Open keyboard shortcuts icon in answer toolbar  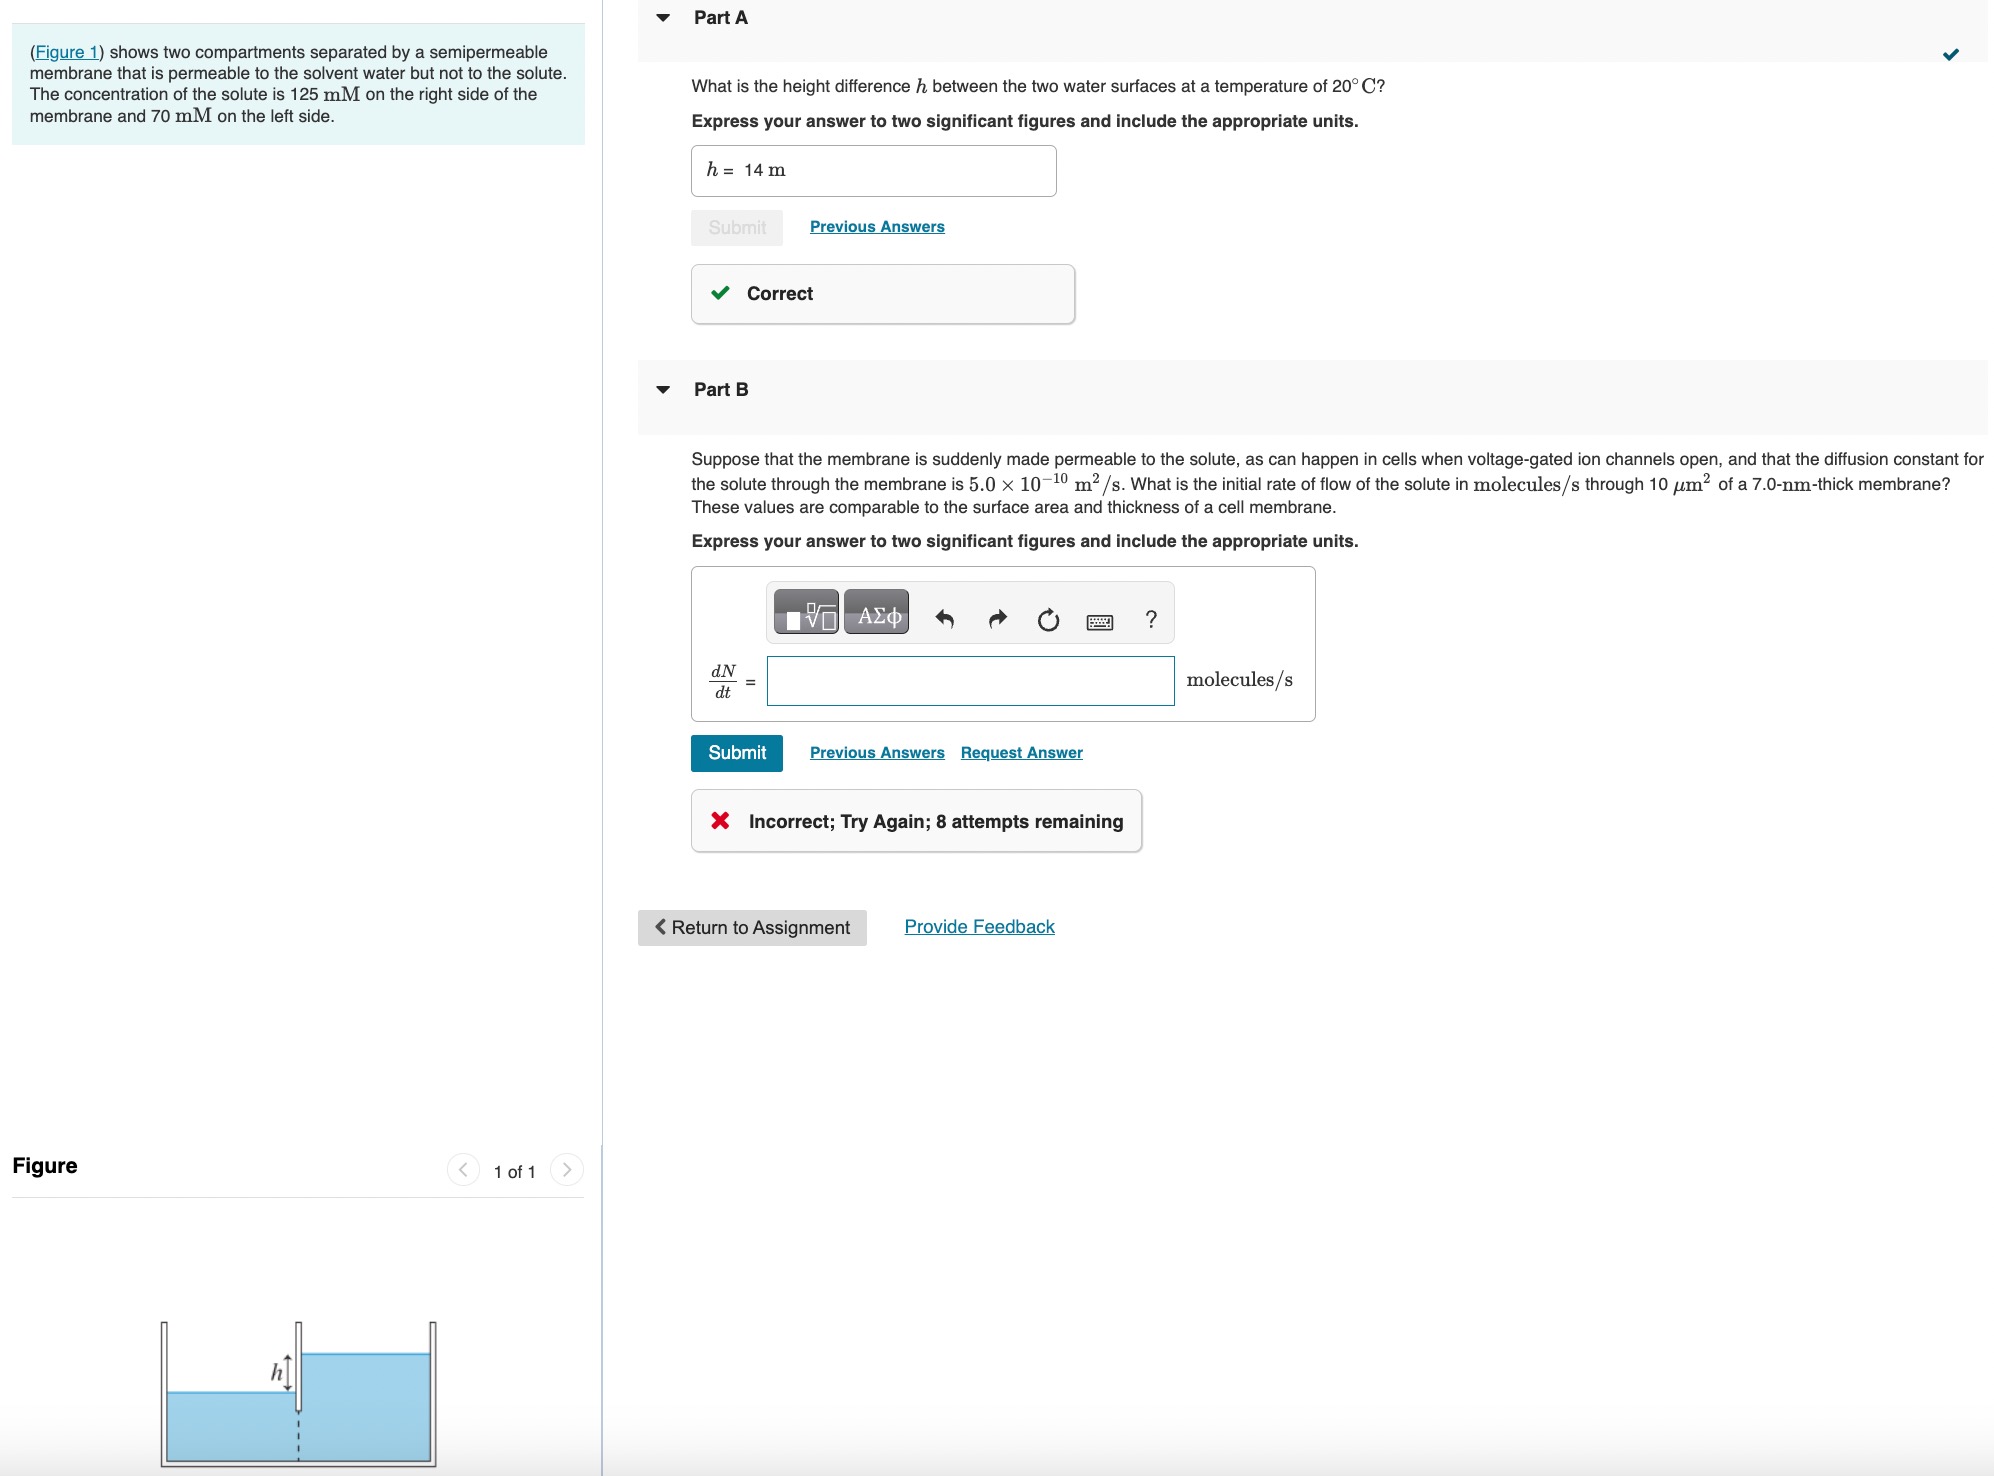tap(1099, 622)
